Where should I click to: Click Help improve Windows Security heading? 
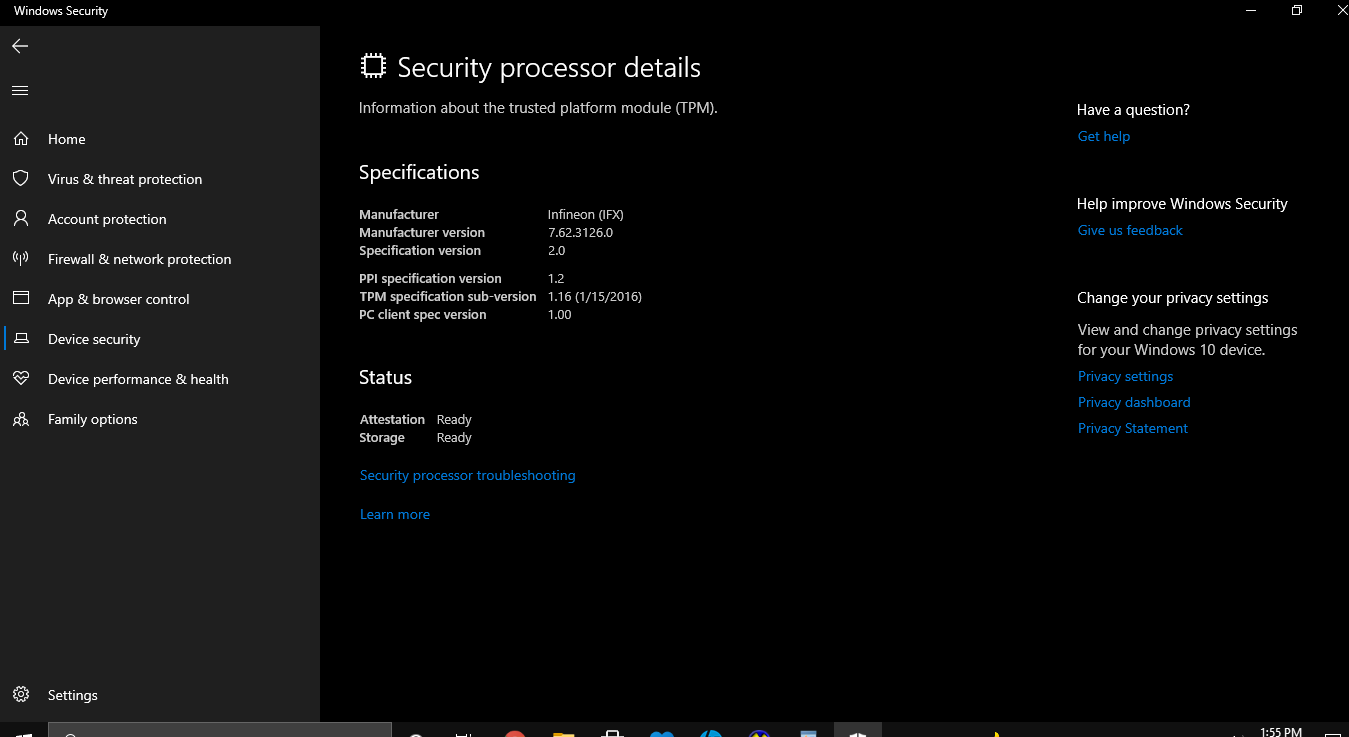pos(1182,204)
